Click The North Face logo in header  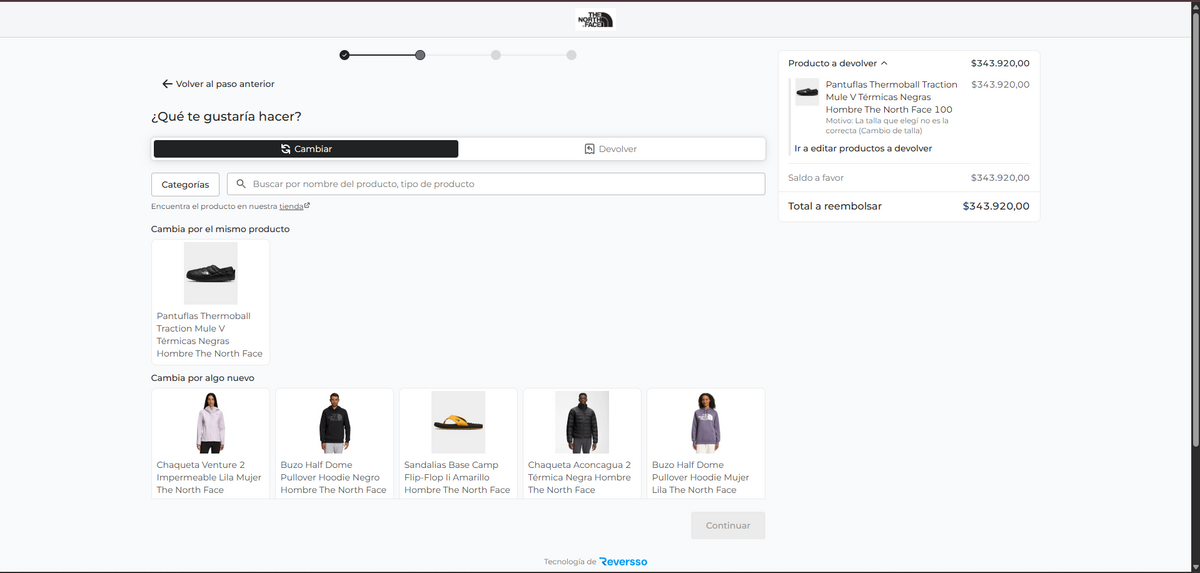click(x=594, y=19)
